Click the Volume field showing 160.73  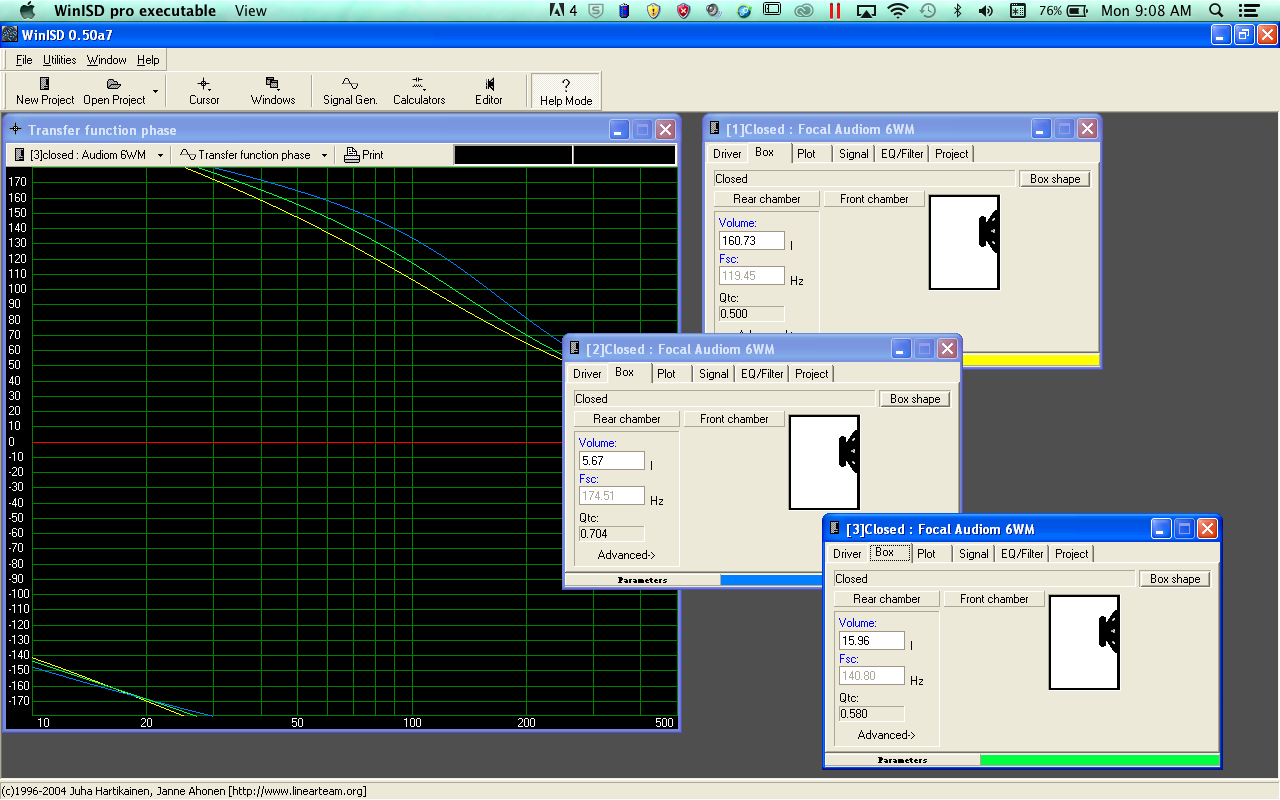click(x=752, y=241)
